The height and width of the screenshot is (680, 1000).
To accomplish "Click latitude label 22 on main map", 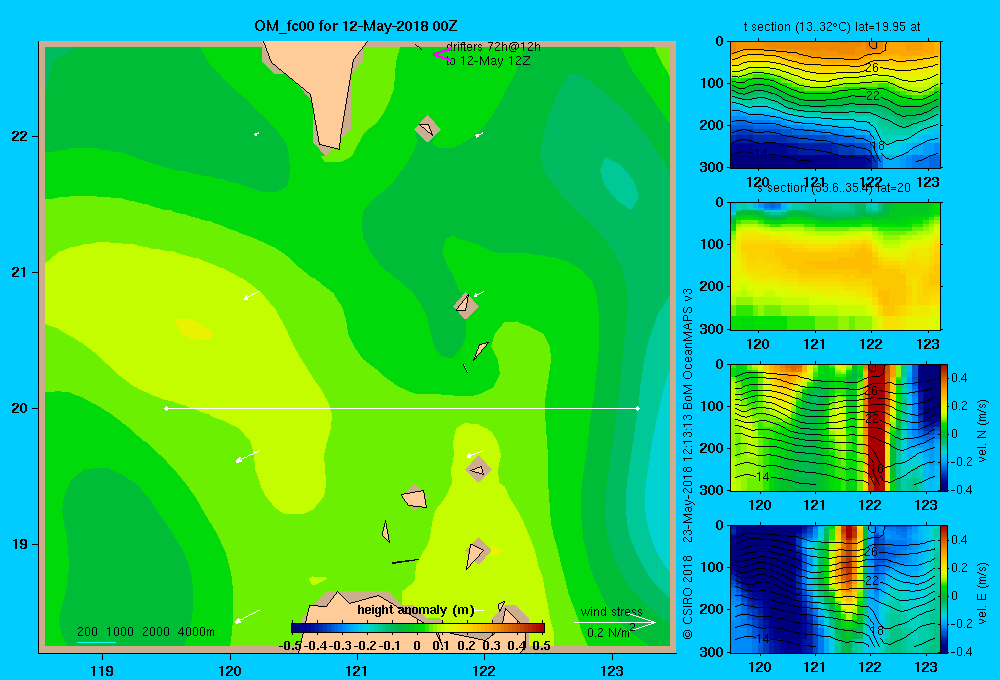I will coord(20,137).
